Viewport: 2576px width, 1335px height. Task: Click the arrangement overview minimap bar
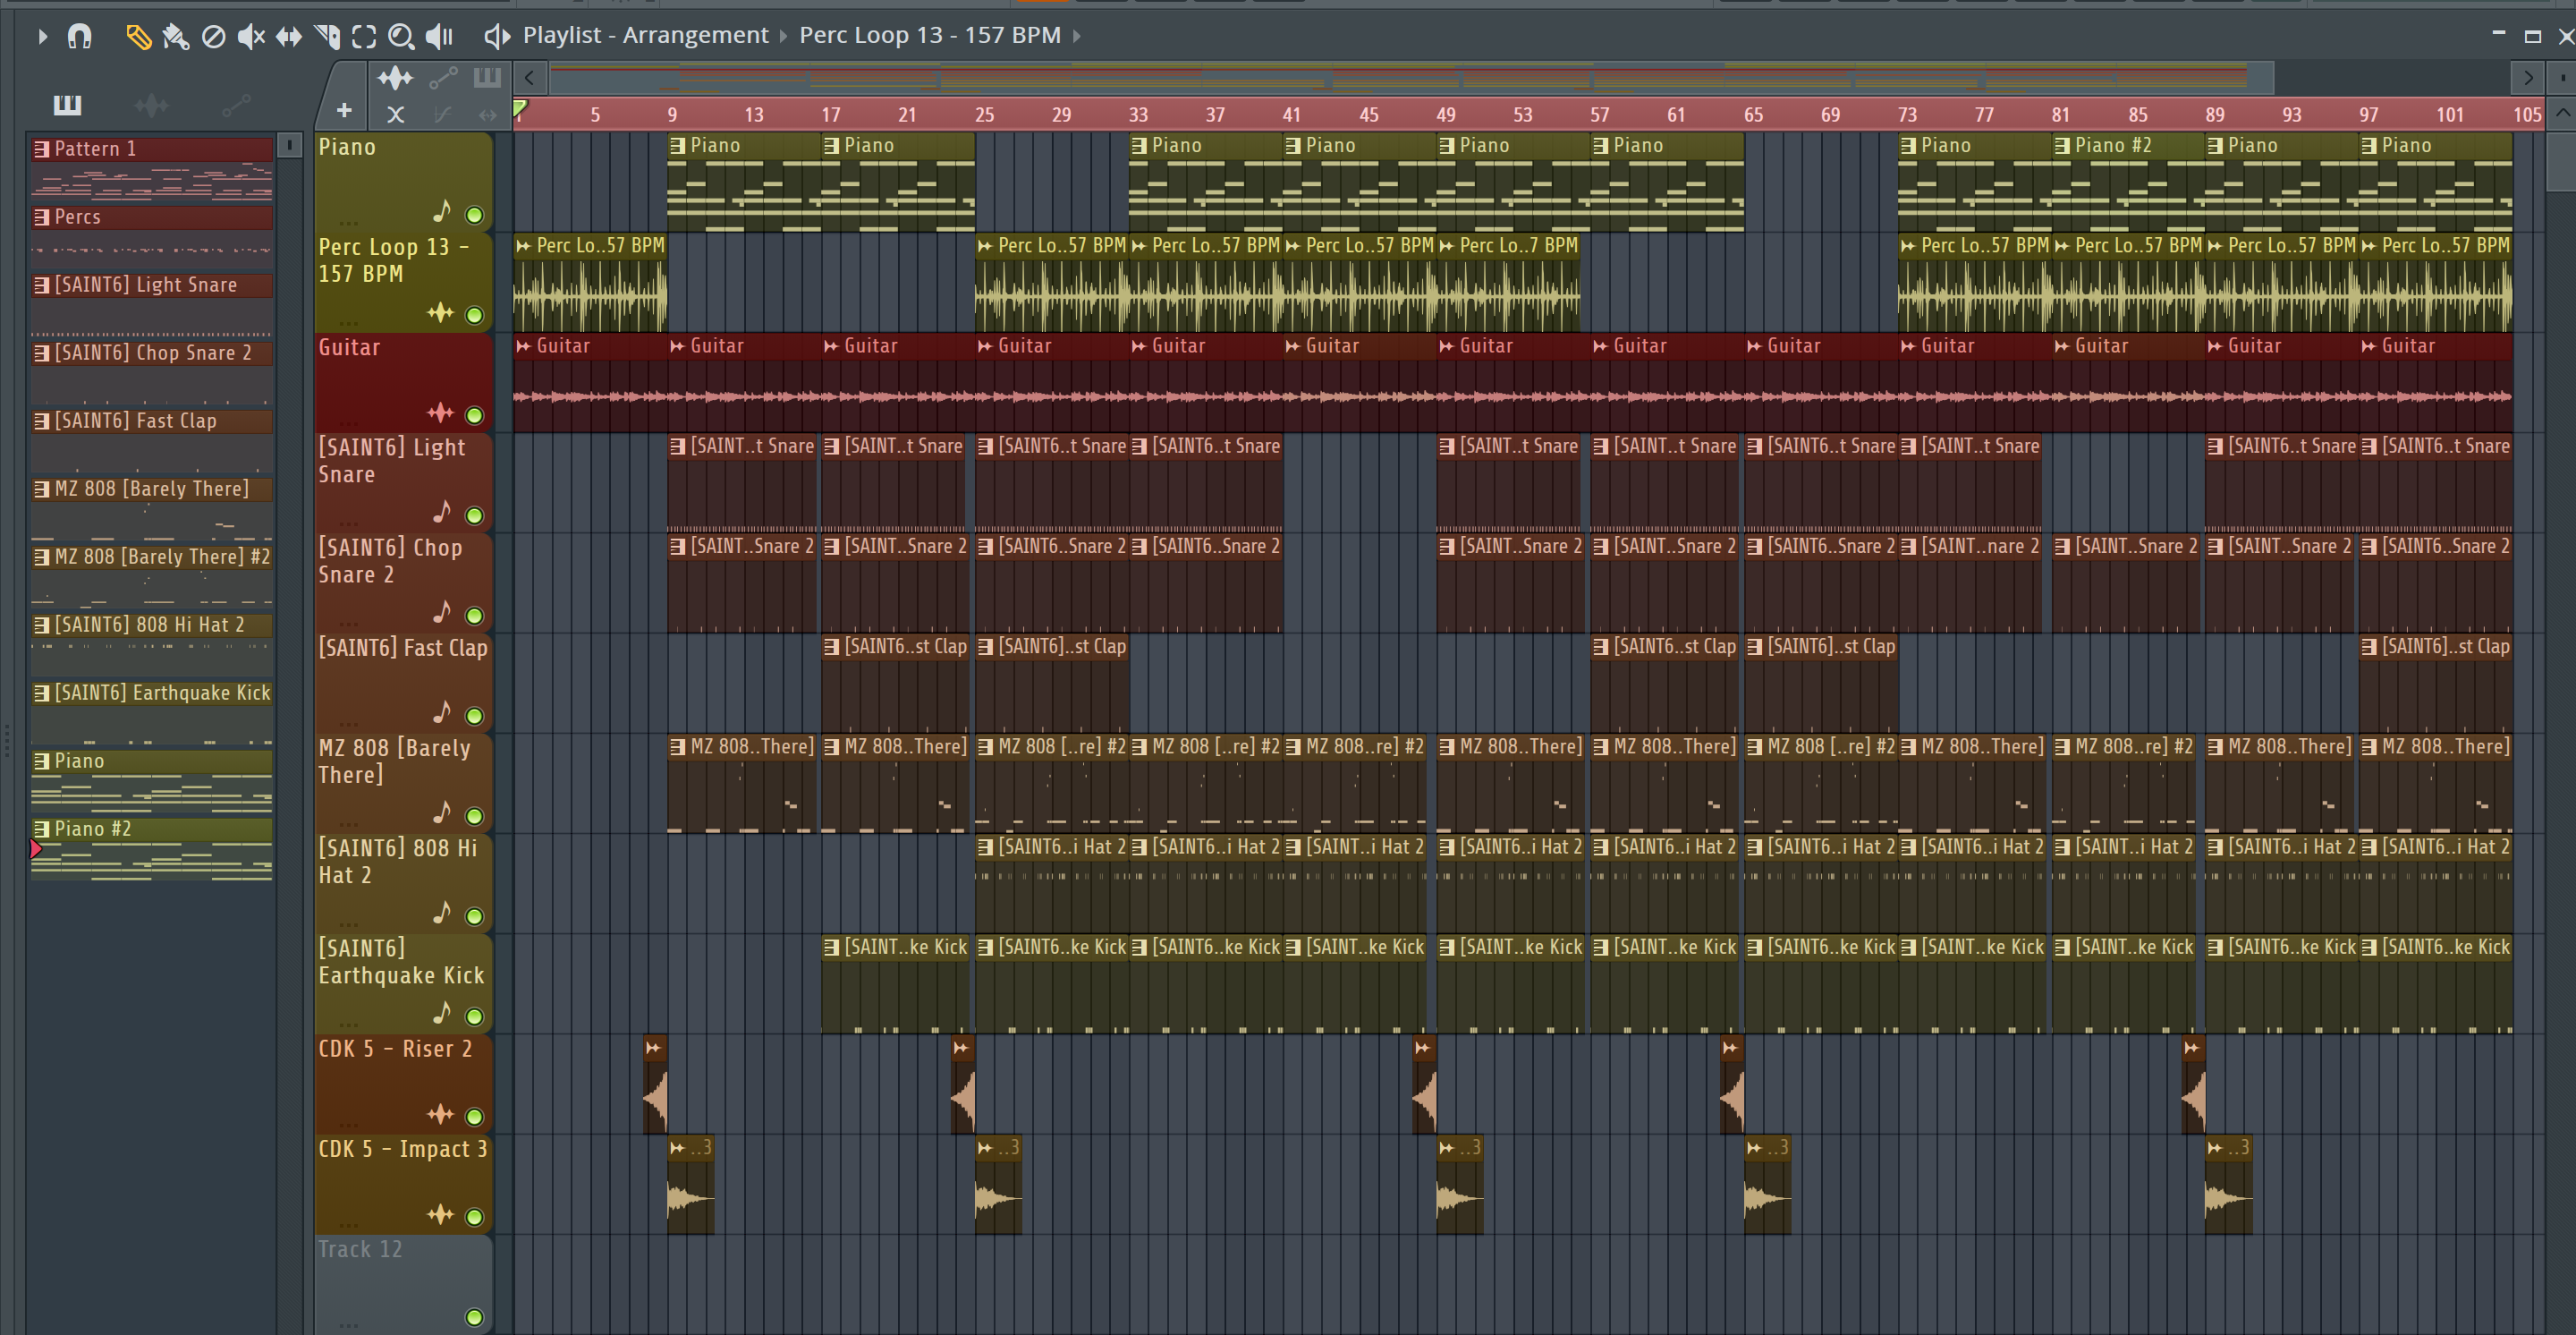click(x=1400, y=78)
